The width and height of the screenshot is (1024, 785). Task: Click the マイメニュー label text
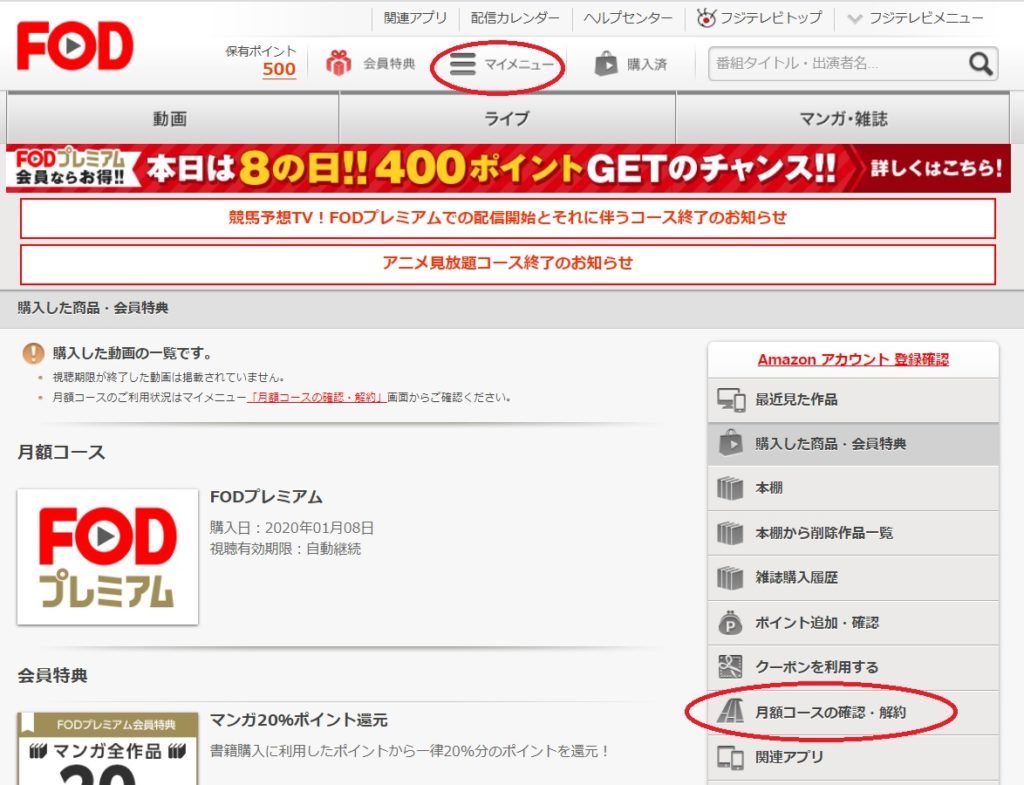coord(519,64)
